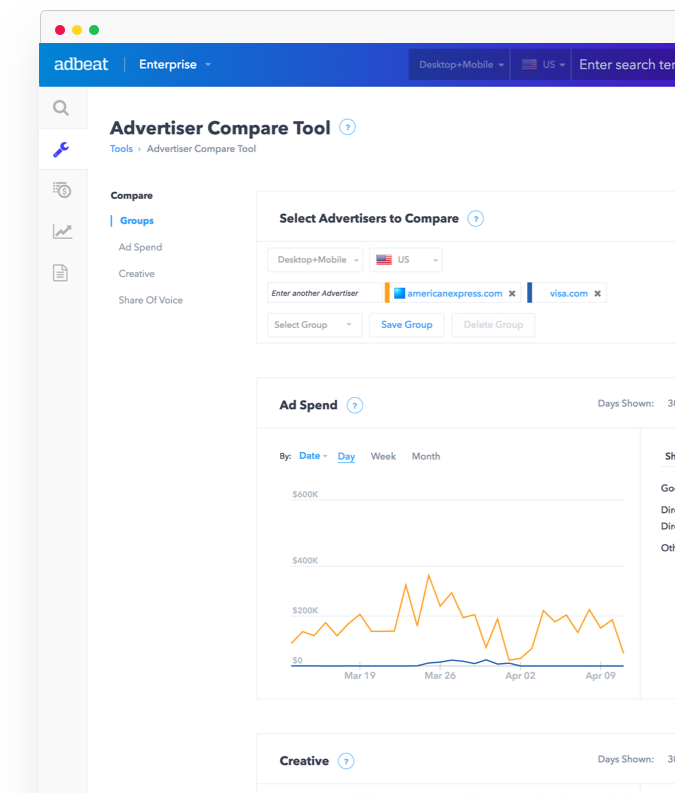The width and height of the screenshot is (675, 793).
Task: Select Ad Spend in Compare menu
Action: (x=140, y=247)
